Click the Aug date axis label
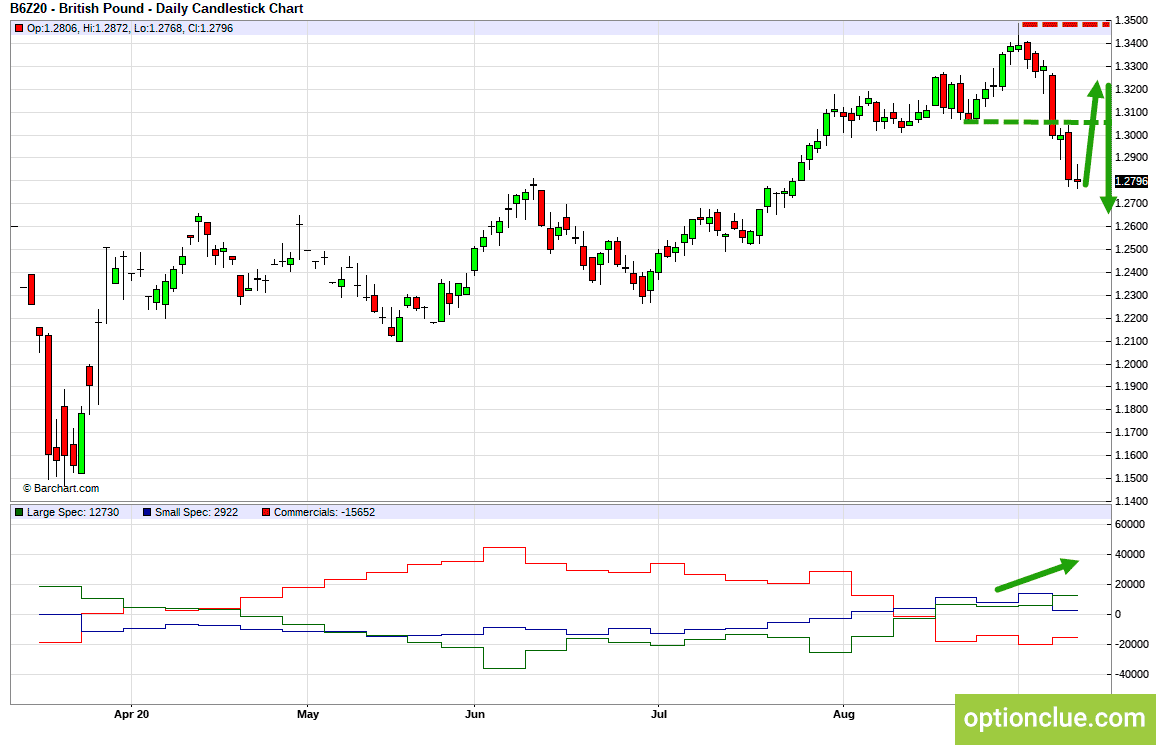The height and width of the screenshot is (745, 1156). 843,714
